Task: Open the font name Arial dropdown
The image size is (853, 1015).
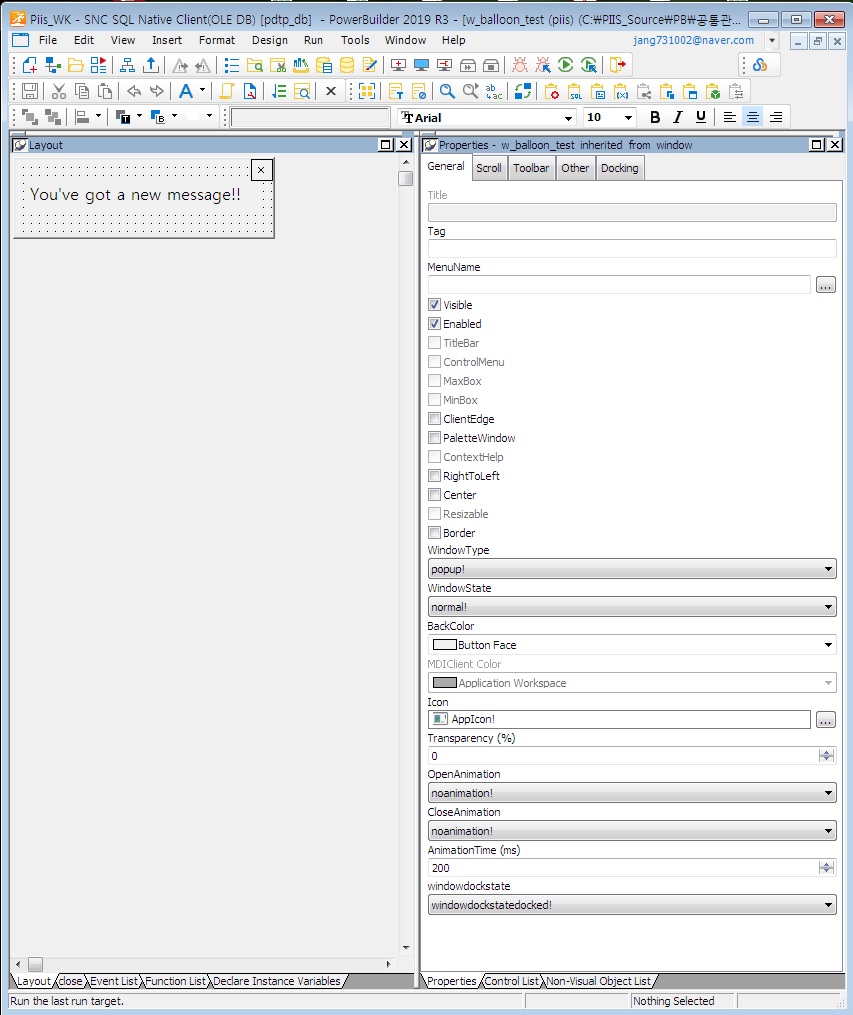Action: coord(569,118)
